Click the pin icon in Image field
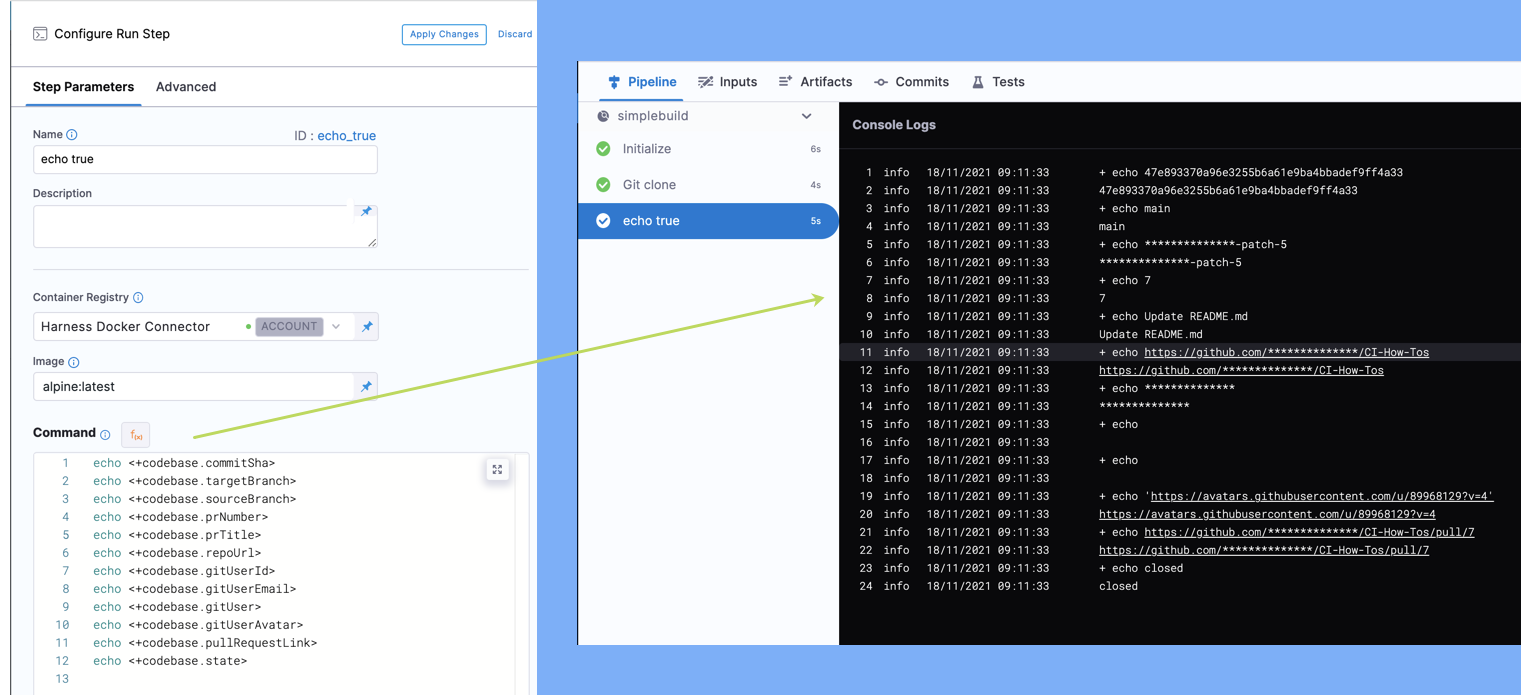 [x=366, y=387]
